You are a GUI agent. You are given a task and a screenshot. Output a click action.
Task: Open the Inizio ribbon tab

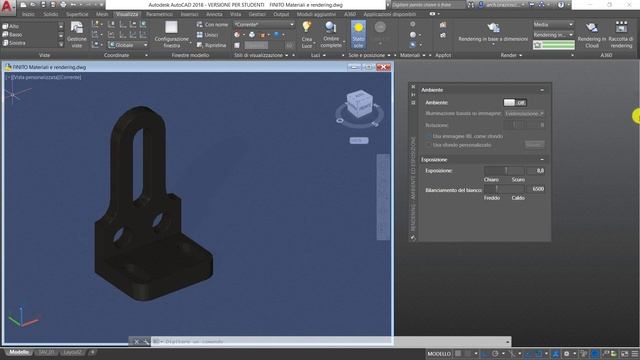(x=29, y=14)
